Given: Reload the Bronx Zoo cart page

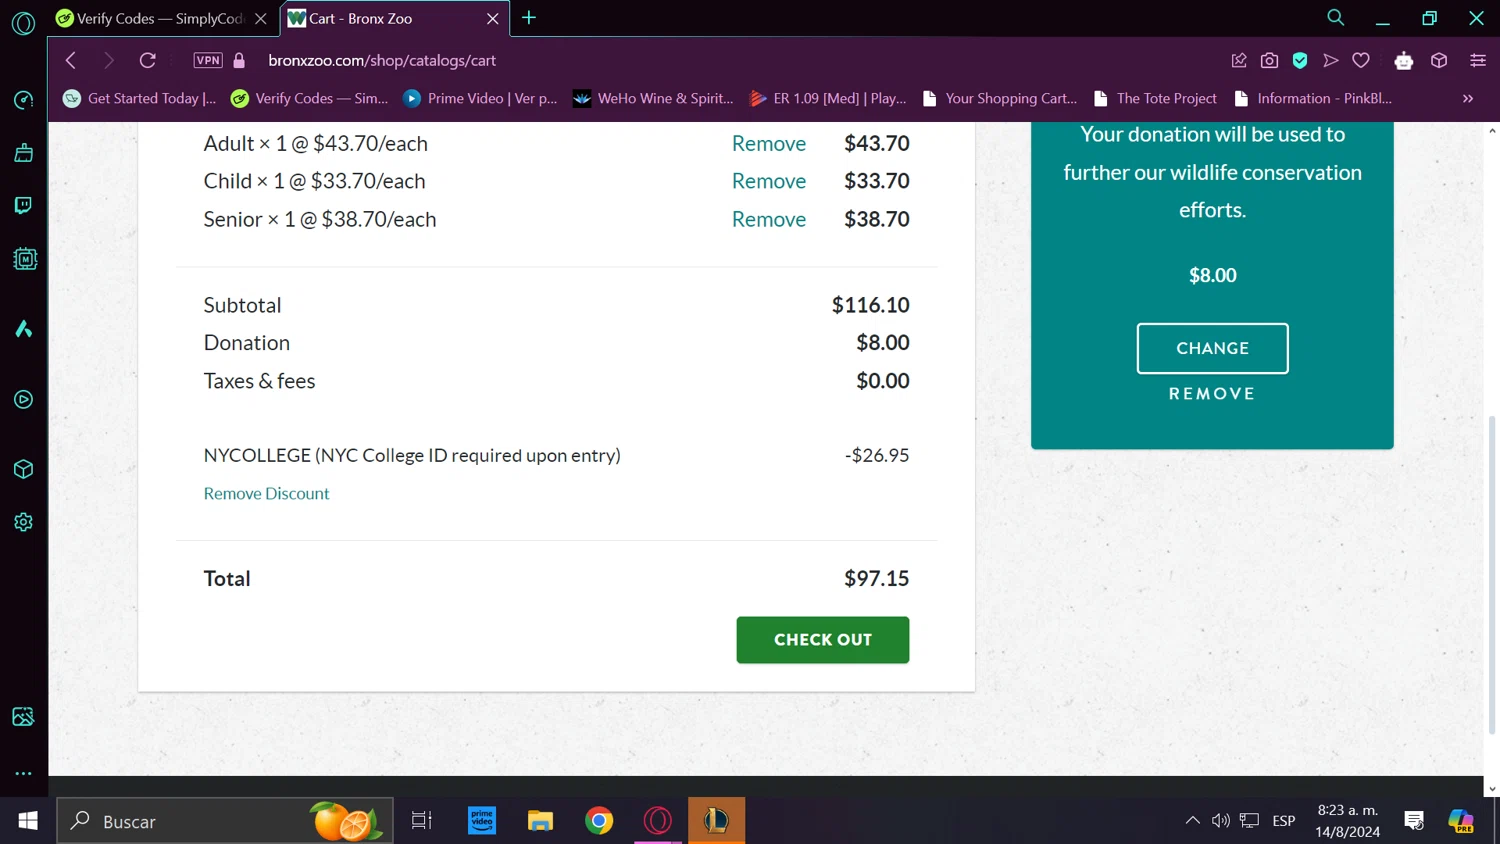Looking at the screenshot, I should pyautogui.click(x=148, y=61).
